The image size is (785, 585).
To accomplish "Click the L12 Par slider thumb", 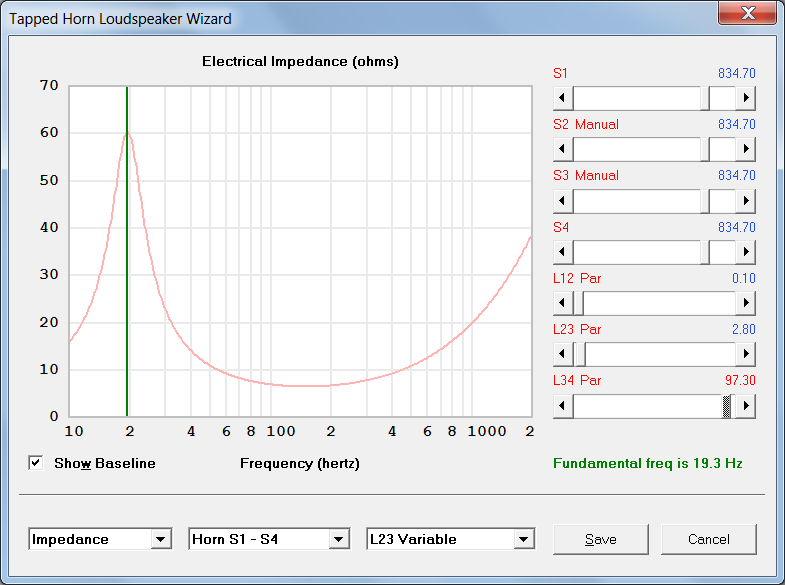I will [579, 302].
